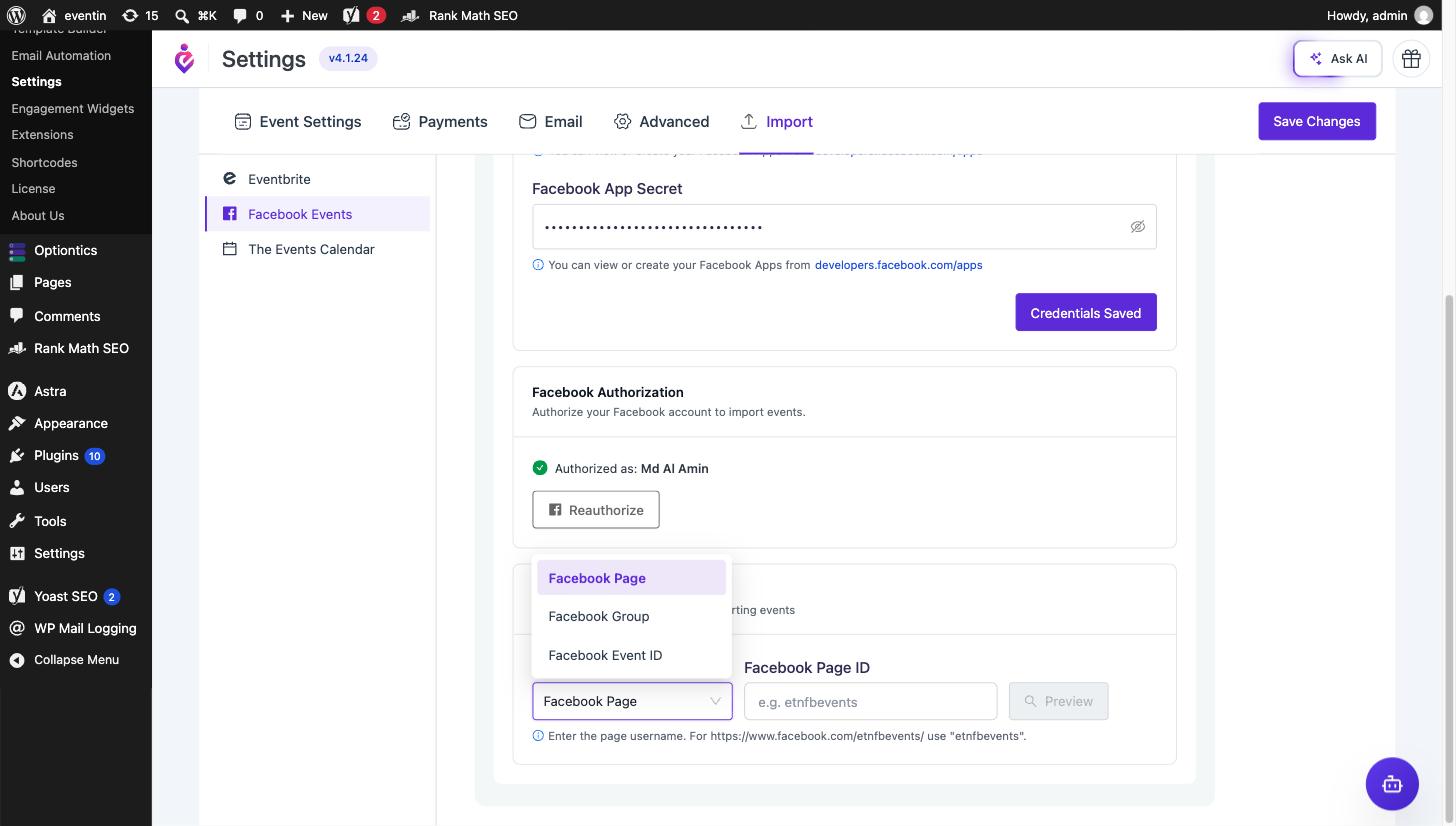Click the info icon beside page username hint
Screen dimensions: 1456x826
[538, 736]
